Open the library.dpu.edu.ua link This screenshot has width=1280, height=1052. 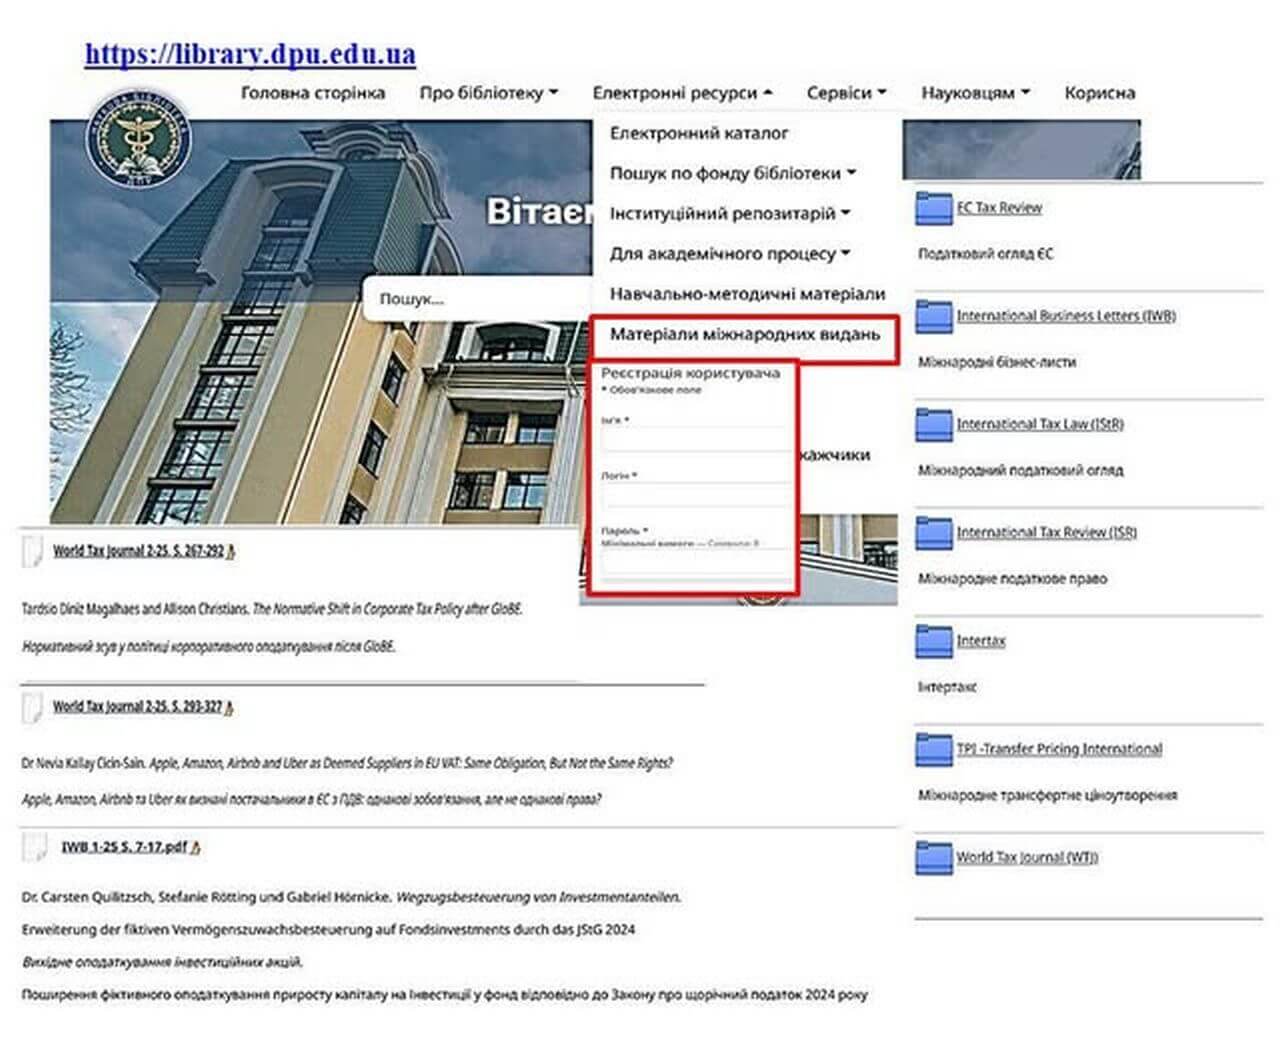(250, 54)
